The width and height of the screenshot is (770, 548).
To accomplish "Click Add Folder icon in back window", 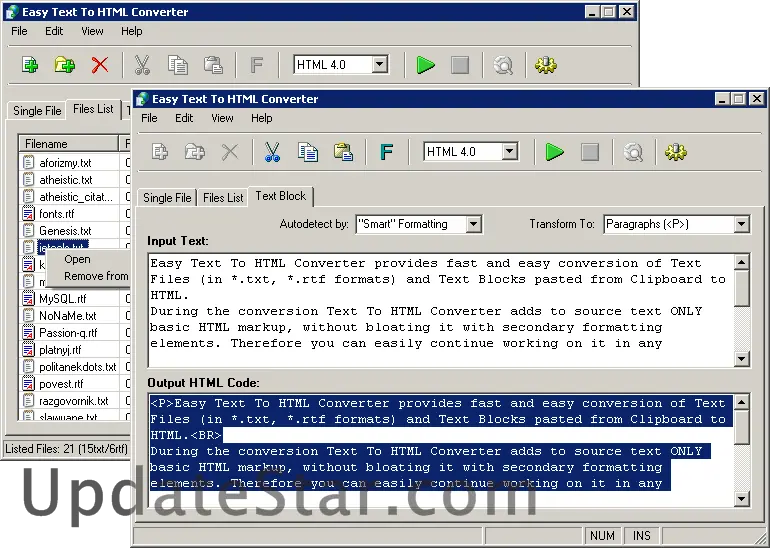I will [x=65, y=65].
